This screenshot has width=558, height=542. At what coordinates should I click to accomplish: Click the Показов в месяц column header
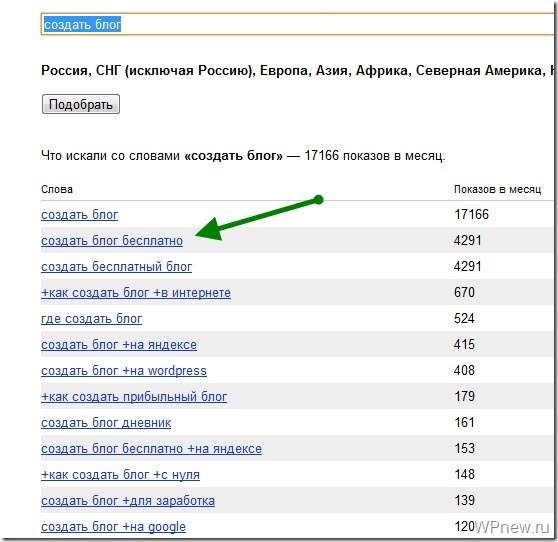tap(497, 189)
